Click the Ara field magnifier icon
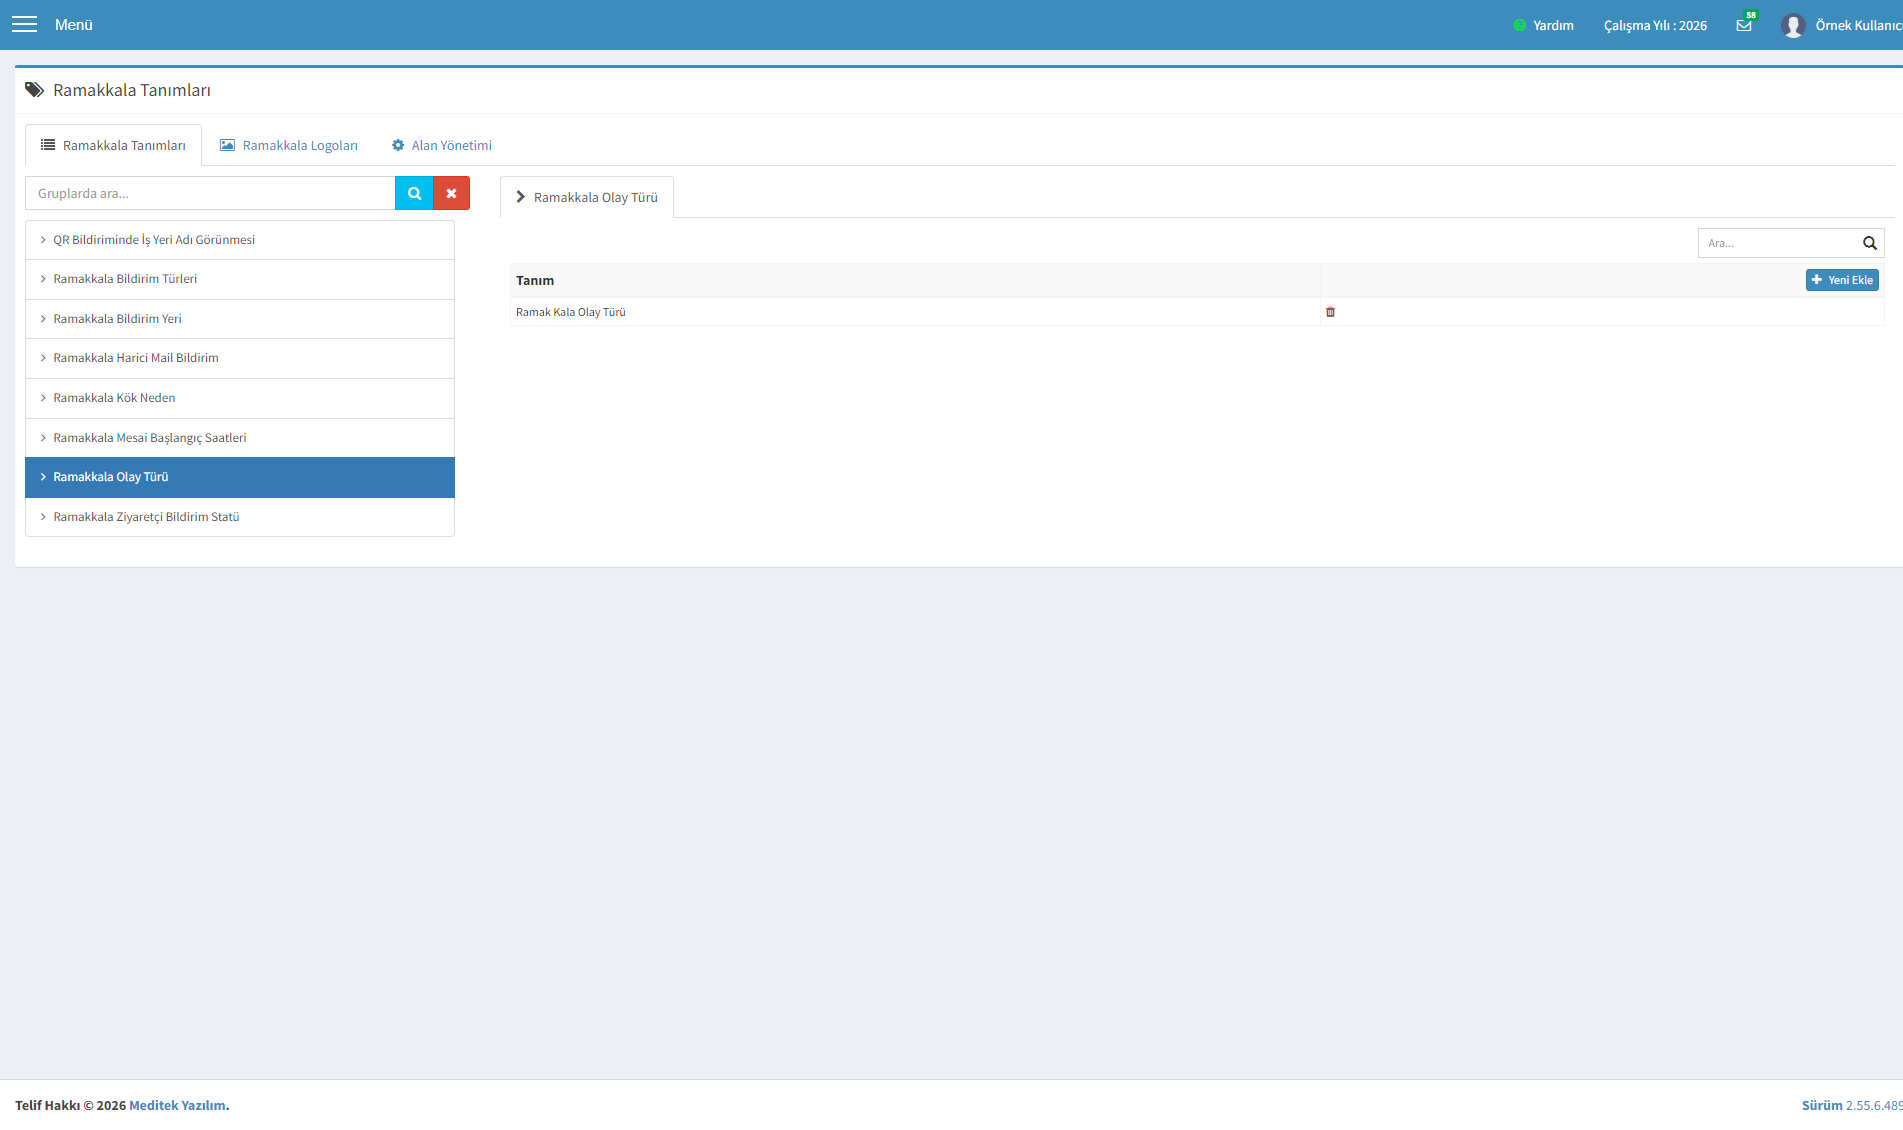This screenshot has width=1903, height=1130. pos(1869,243)
